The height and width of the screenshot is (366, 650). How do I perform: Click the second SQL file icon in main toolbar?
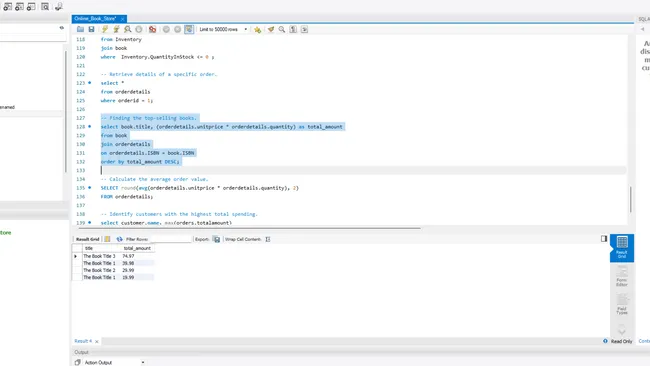[x=19, y=7]
